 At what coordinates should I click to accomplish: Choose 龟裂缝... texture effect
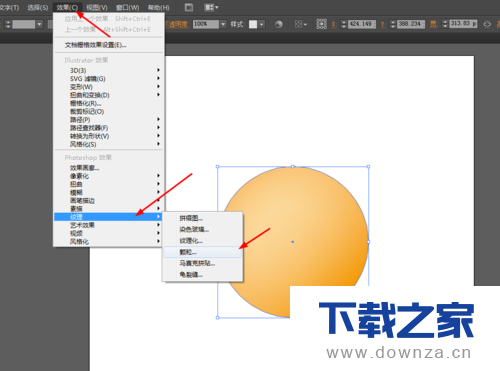pos(203,275)
